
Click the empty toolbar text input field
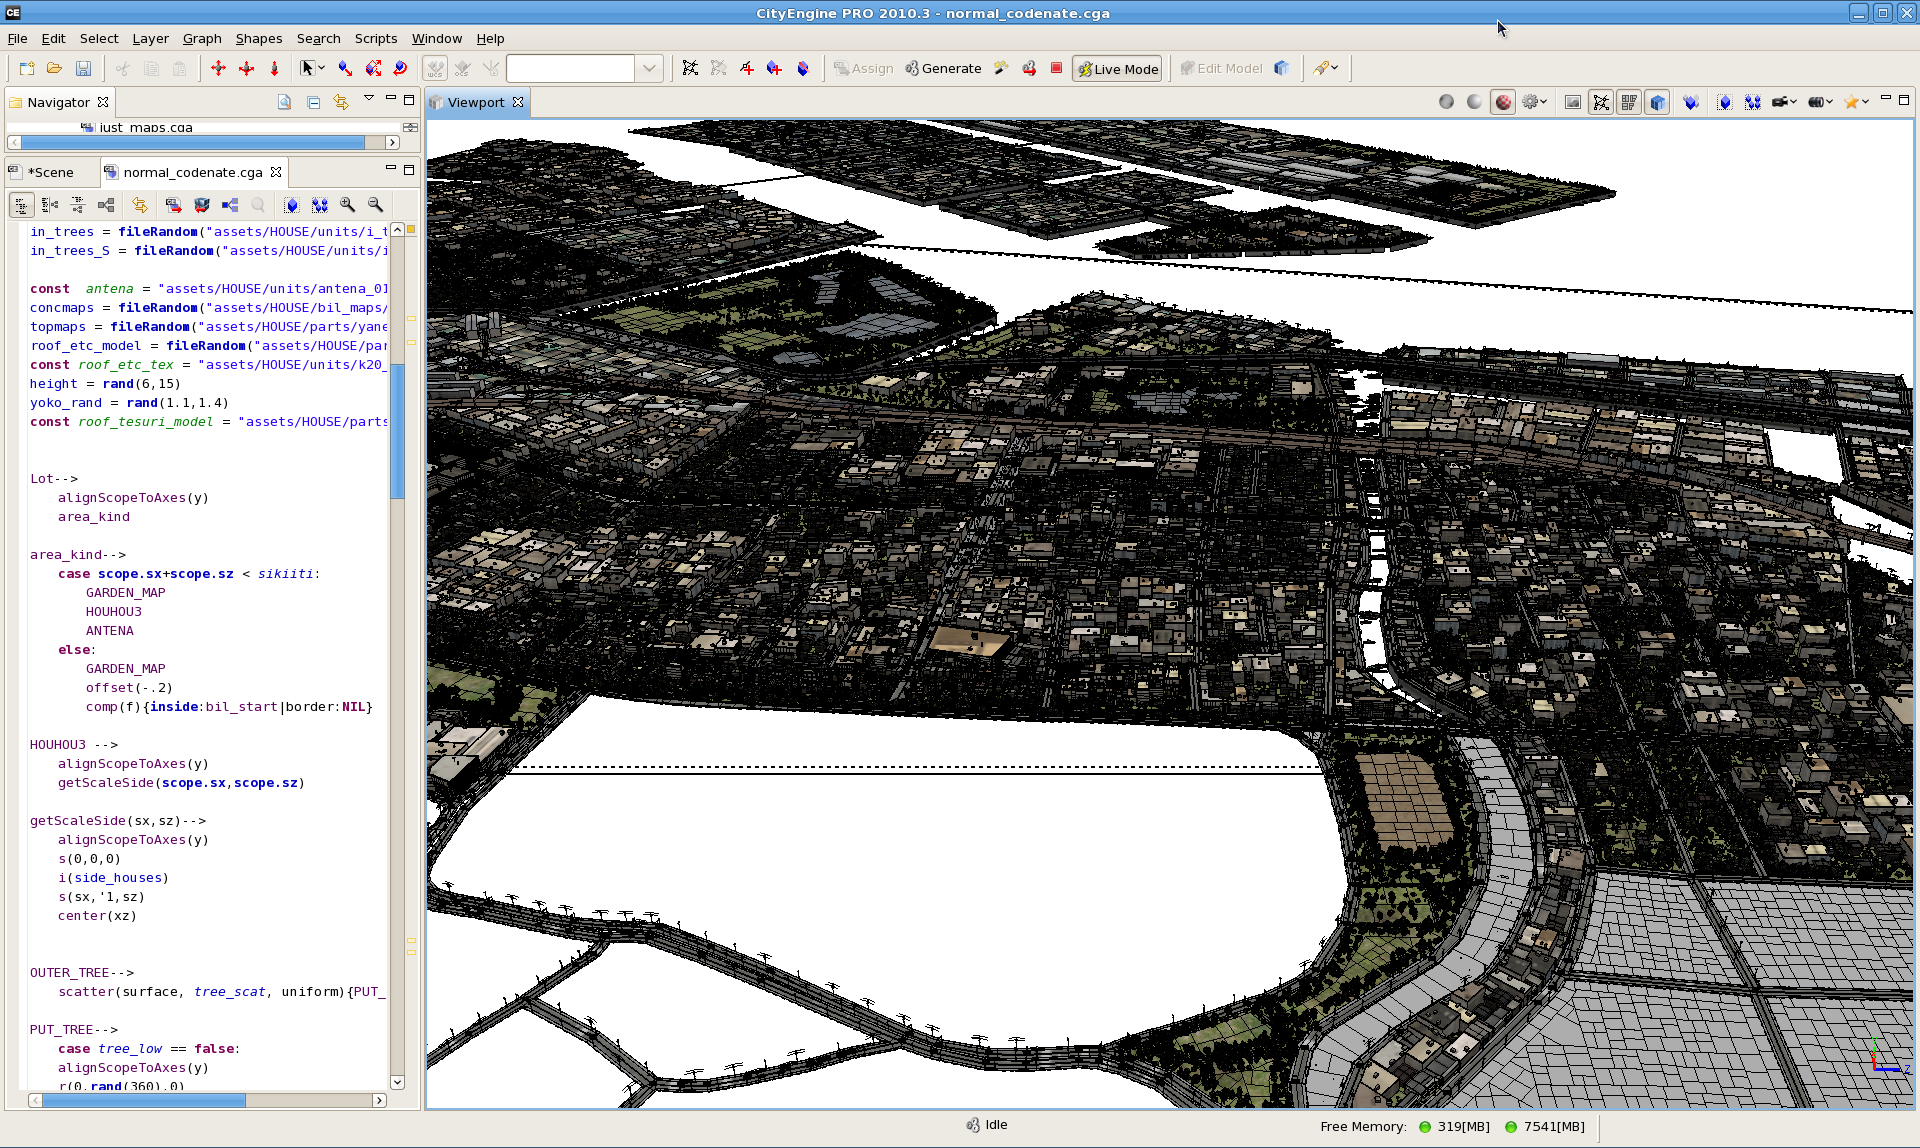pyautogui.click(x=570, y=68)
